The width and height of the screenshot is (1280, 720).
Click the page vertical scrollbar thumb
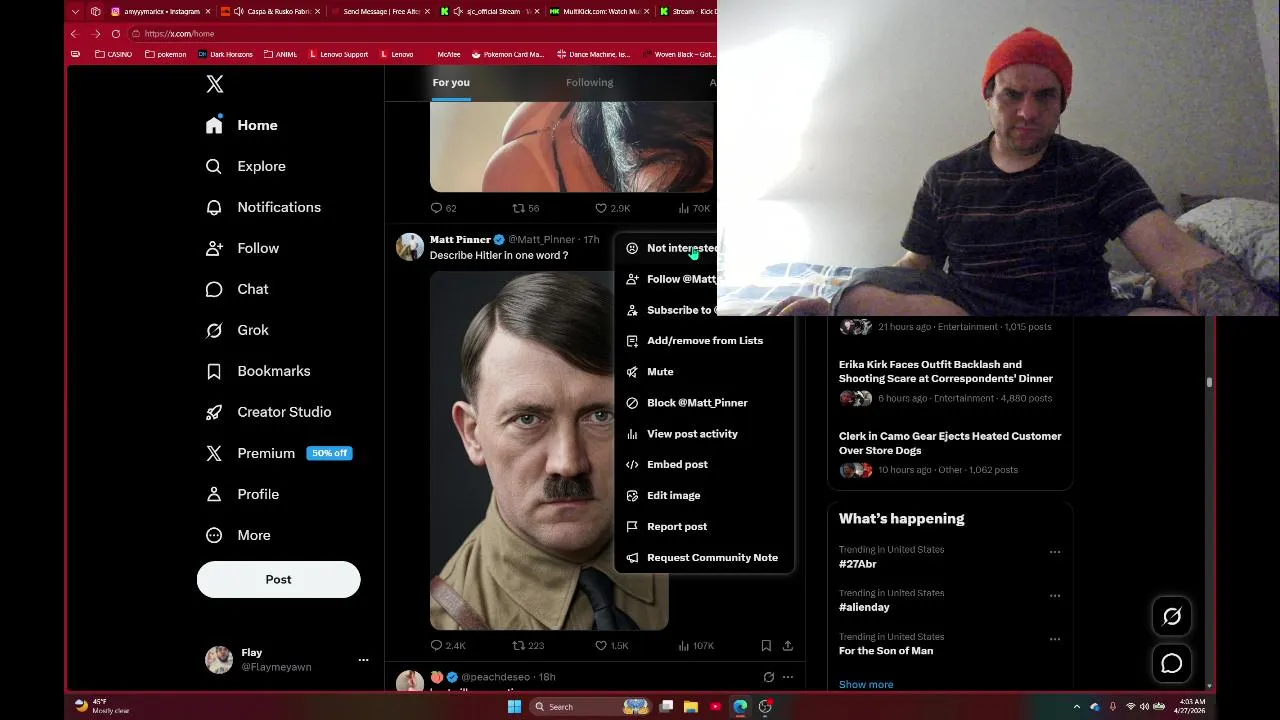(1209, 383)
